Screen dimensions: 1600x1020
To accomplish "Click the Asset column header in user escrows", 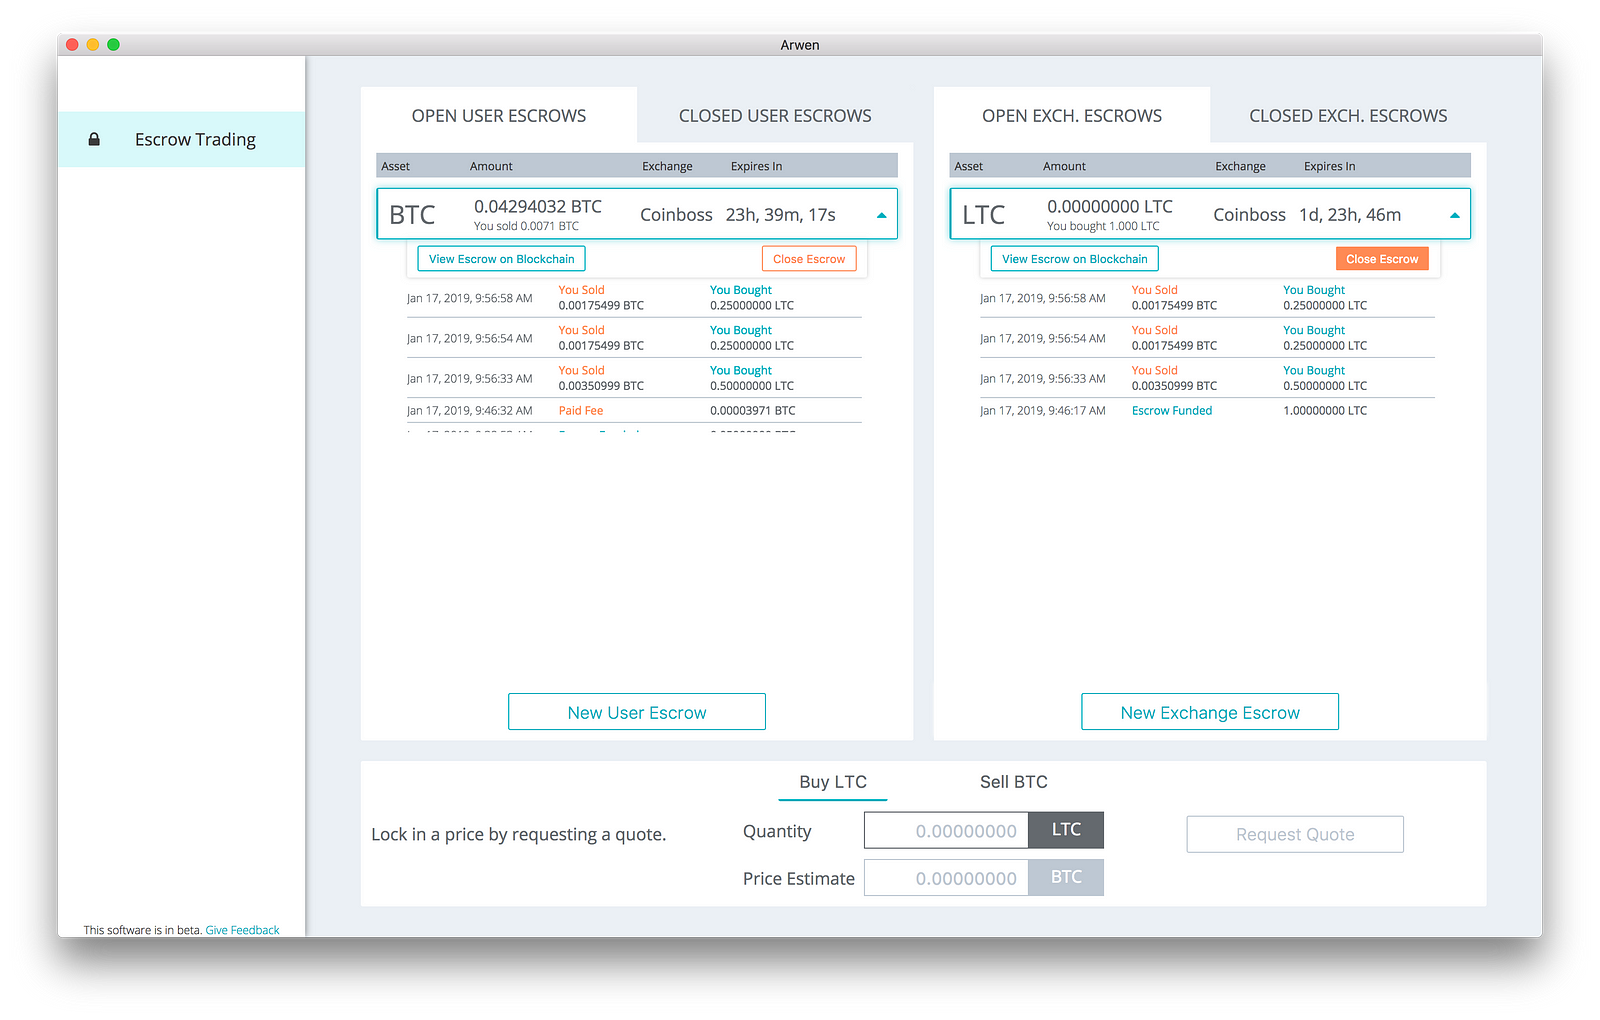I will [395, 167].
